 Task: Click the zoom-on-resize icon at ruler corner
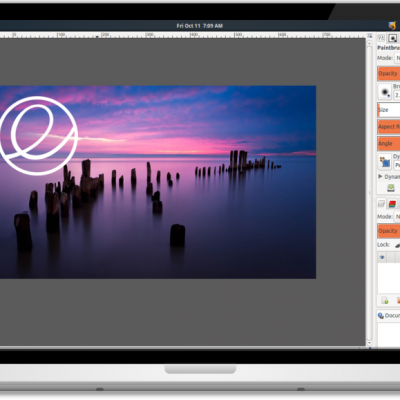pyautogui.click(x=370, y=35)
